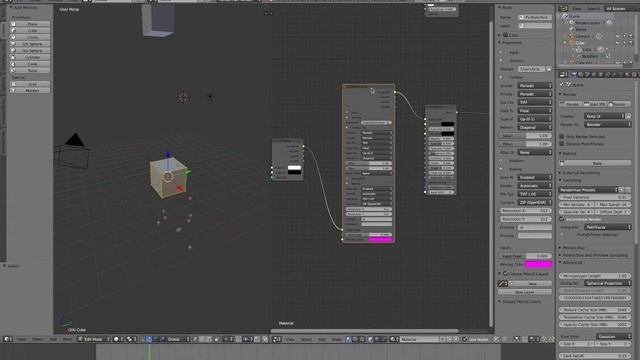Add an Ico Sphere primitive
Screen dimensions: 640x360
[x=30, y=51]
